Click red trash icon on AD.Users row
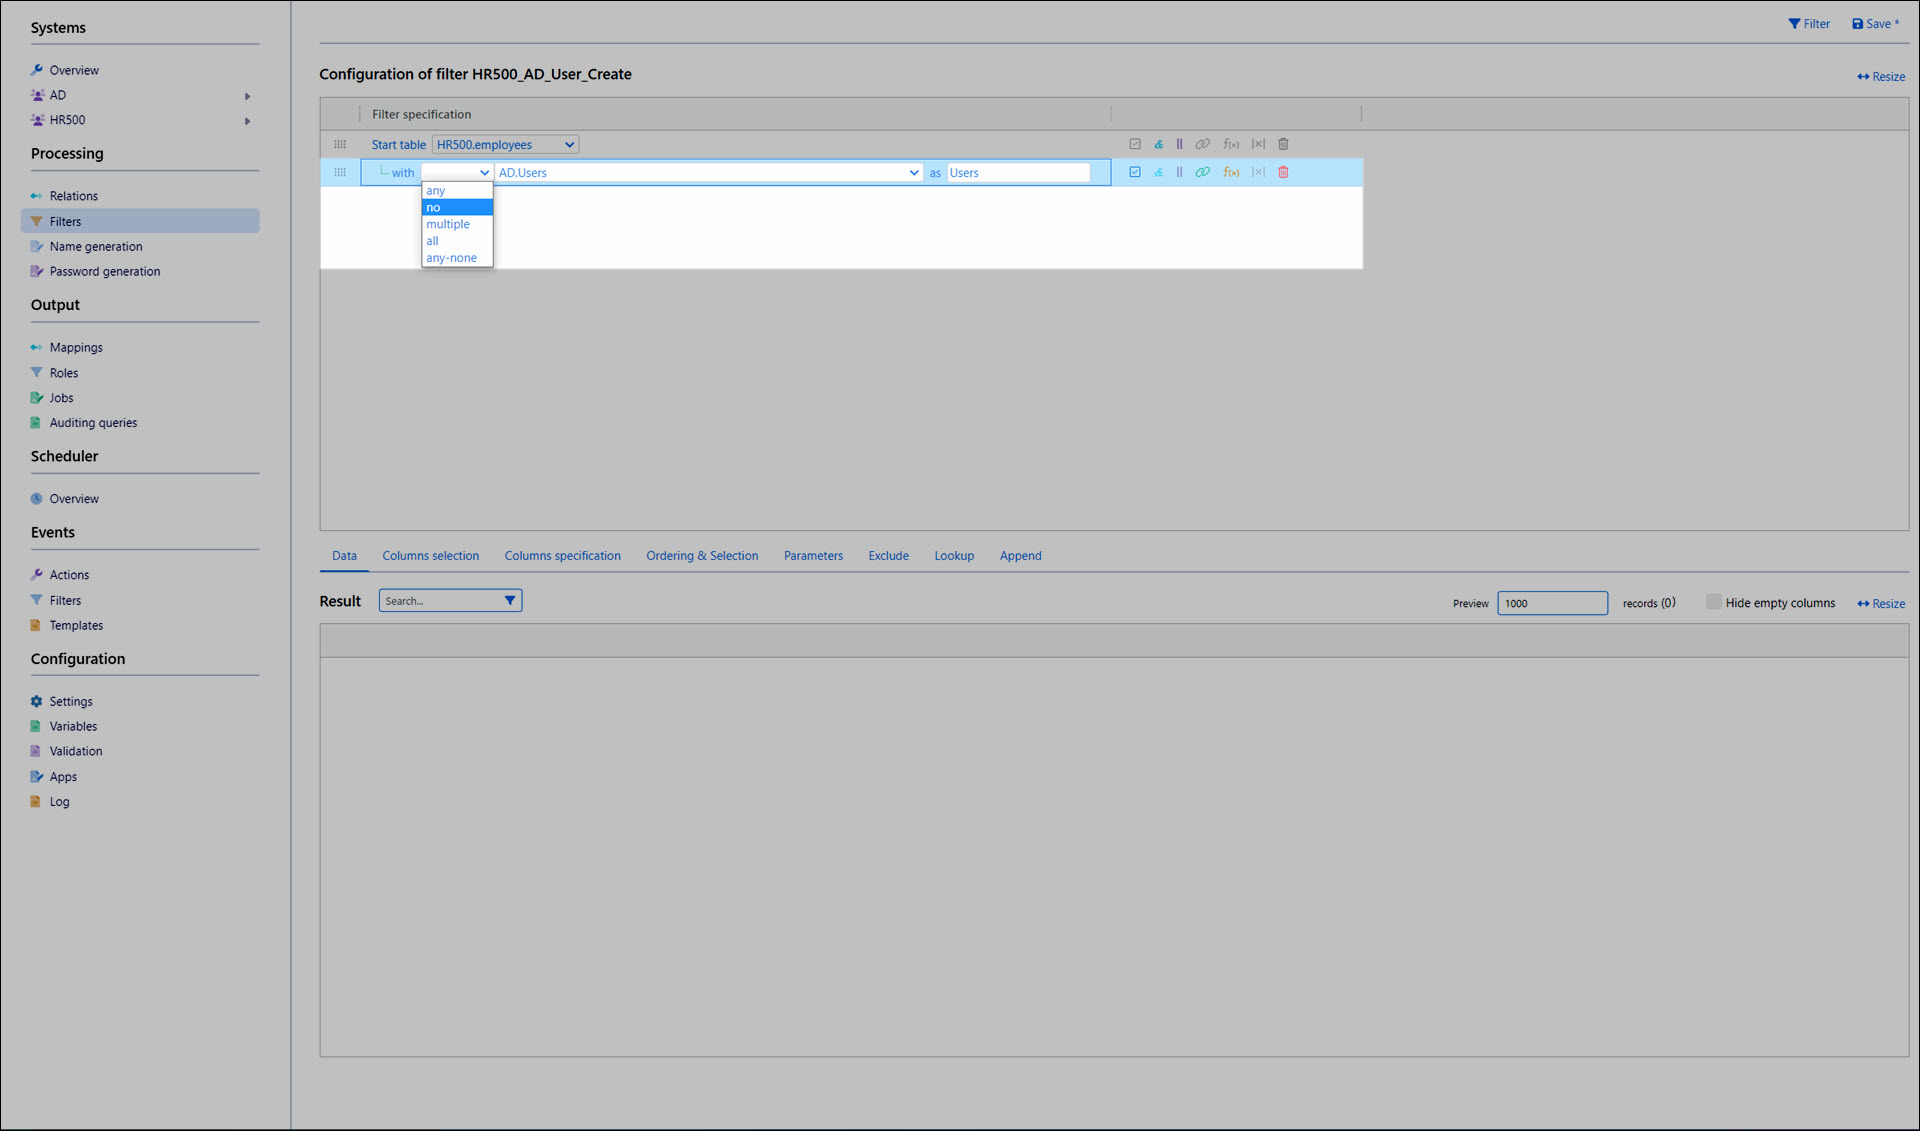Viewport: 1920px width, 1131px height. [1283, 172]
